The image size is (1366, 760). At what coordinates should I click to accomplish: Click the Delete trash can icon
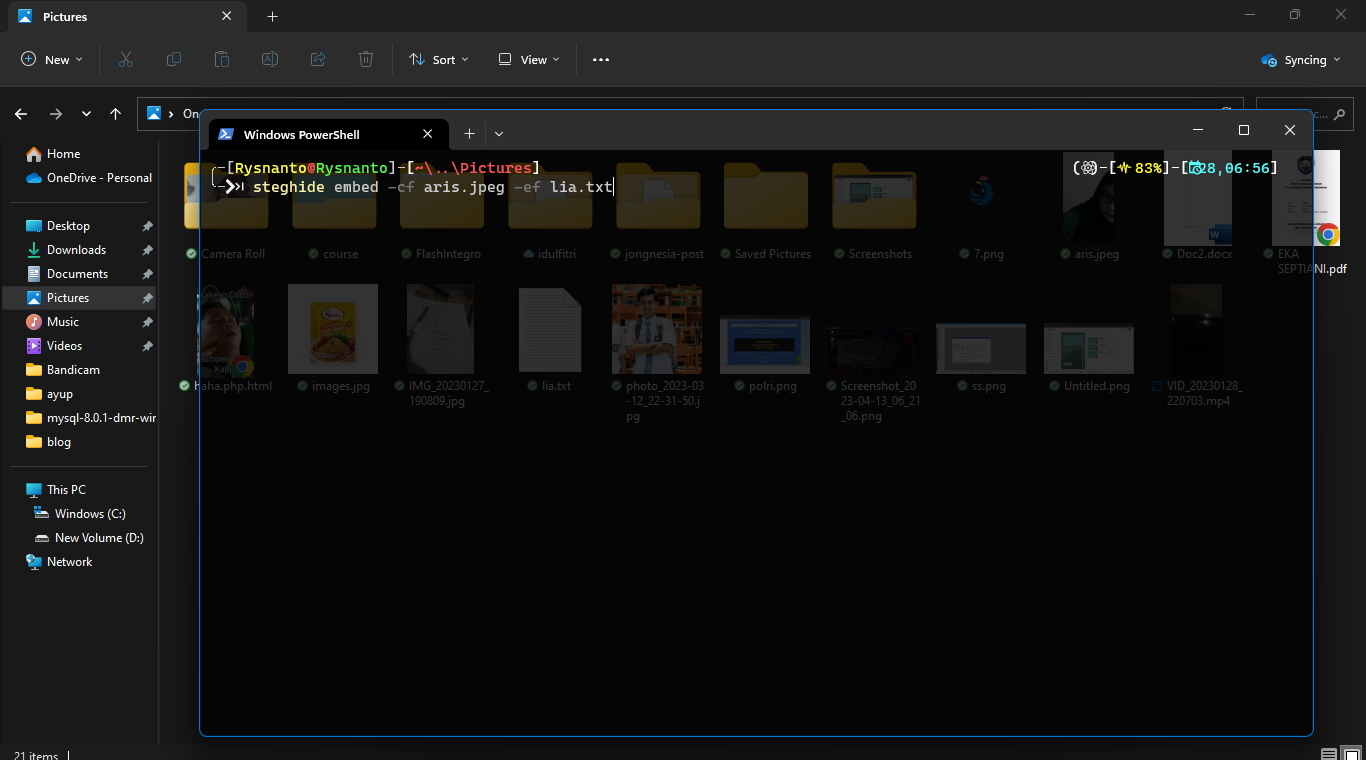point(366,60)
